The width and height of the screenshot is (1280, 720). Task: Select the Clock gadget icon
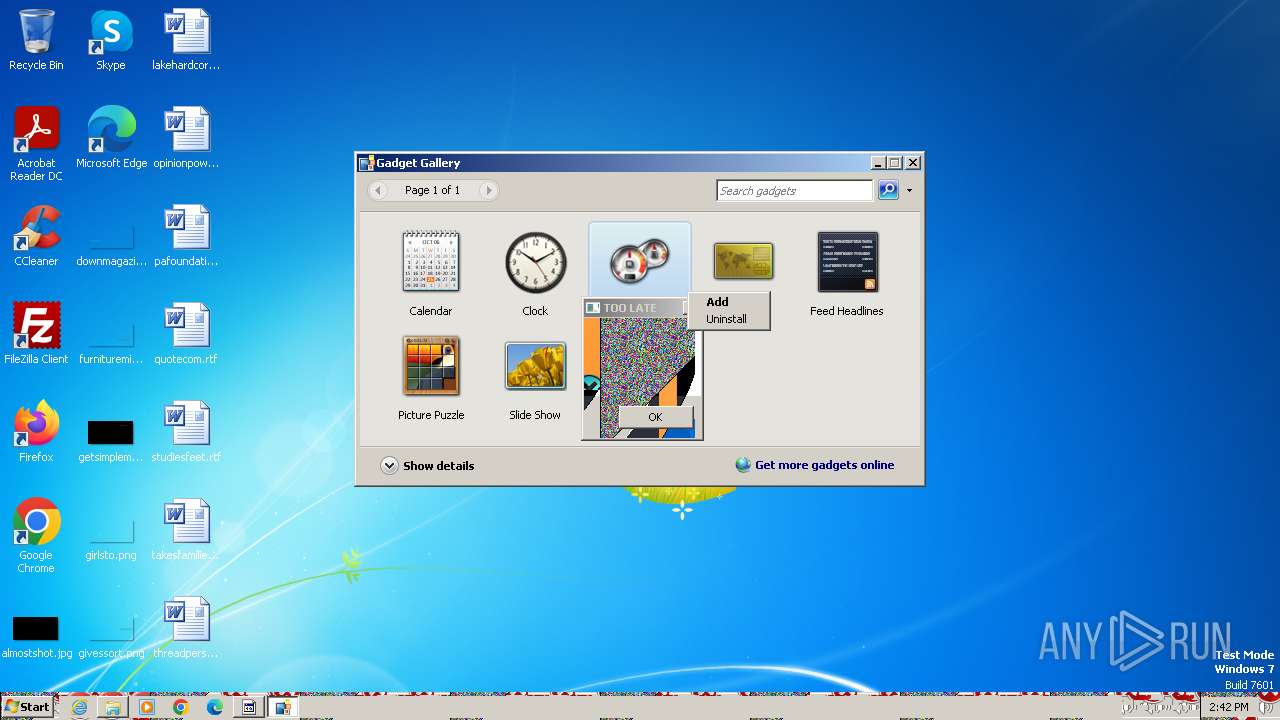pyautogui.click(x=535, y=262)
